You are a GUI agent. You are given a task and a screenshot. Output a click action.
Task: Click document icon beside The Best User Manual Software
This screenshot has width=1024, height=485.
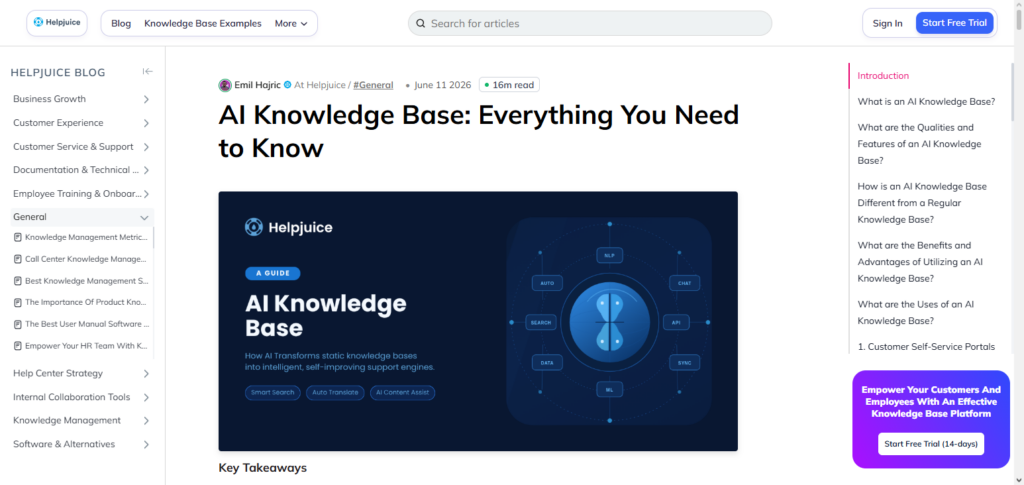click(18, 324)
